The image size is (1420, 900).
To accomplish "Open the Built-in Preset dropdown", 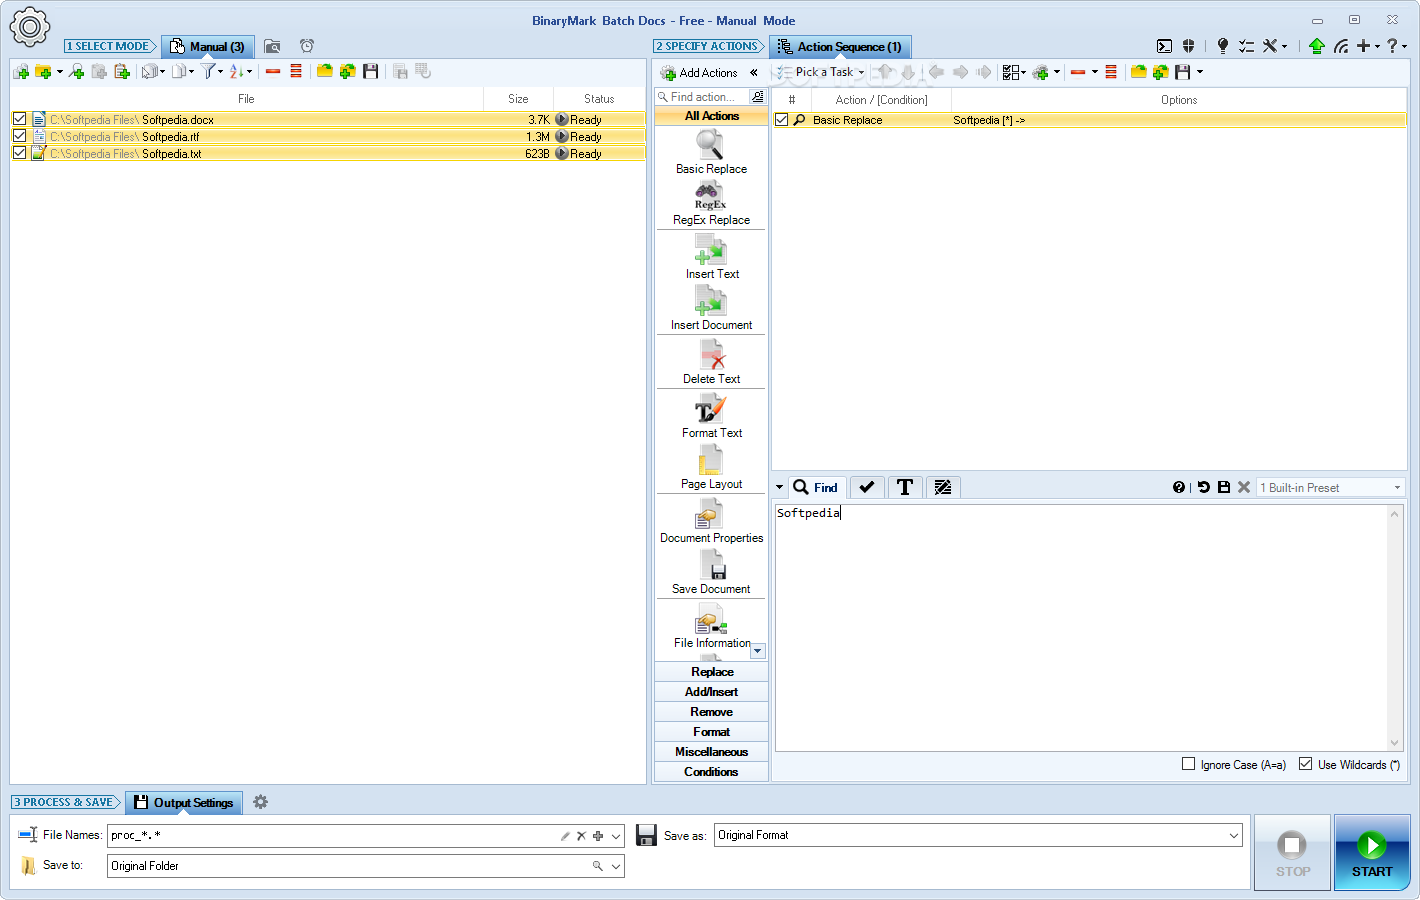I will point(1330,487).
